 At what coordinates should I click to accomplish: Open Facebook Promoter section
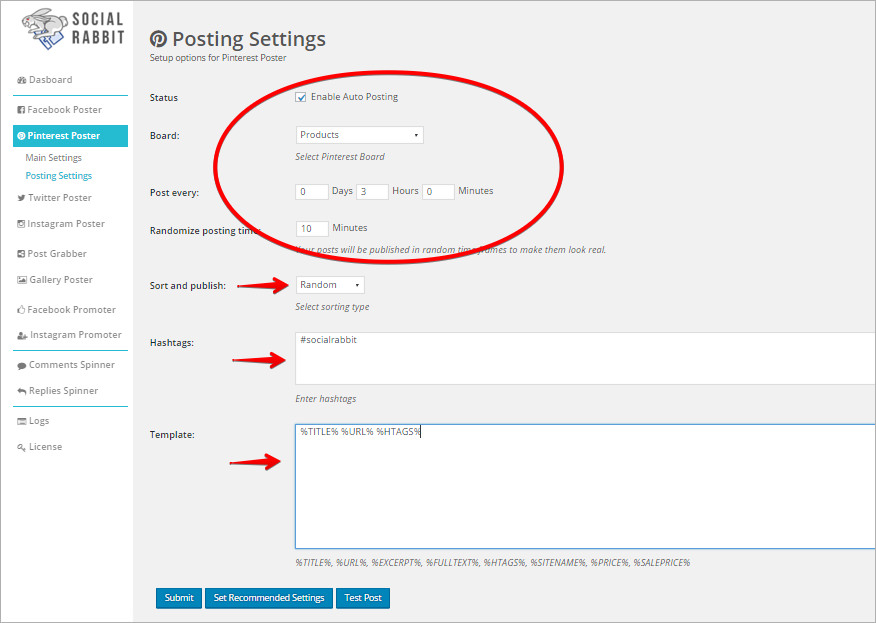[72, 310]
